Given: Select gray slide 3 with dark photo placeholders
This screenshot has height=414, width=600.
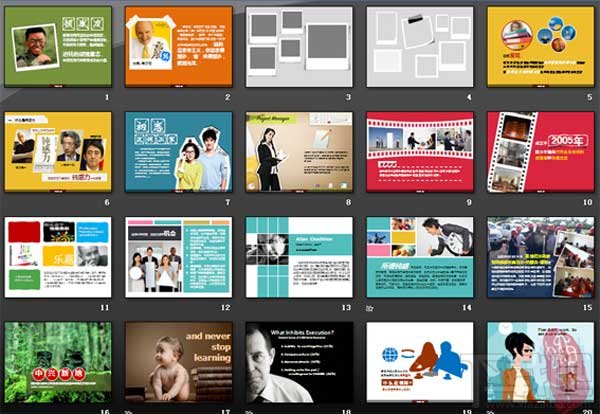Looking at the screenshot, I should click(299, 47).
